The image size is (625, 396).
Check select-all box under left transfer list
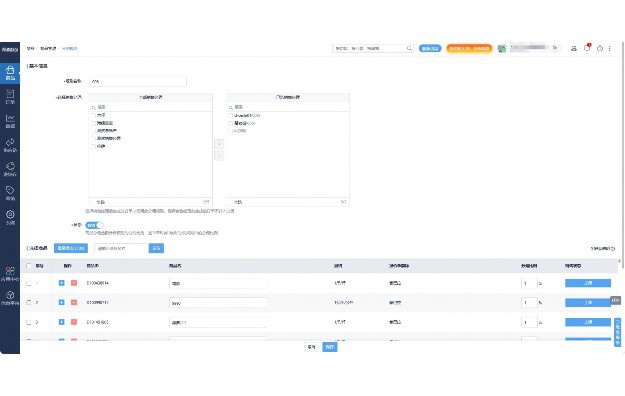click(93, 202)
